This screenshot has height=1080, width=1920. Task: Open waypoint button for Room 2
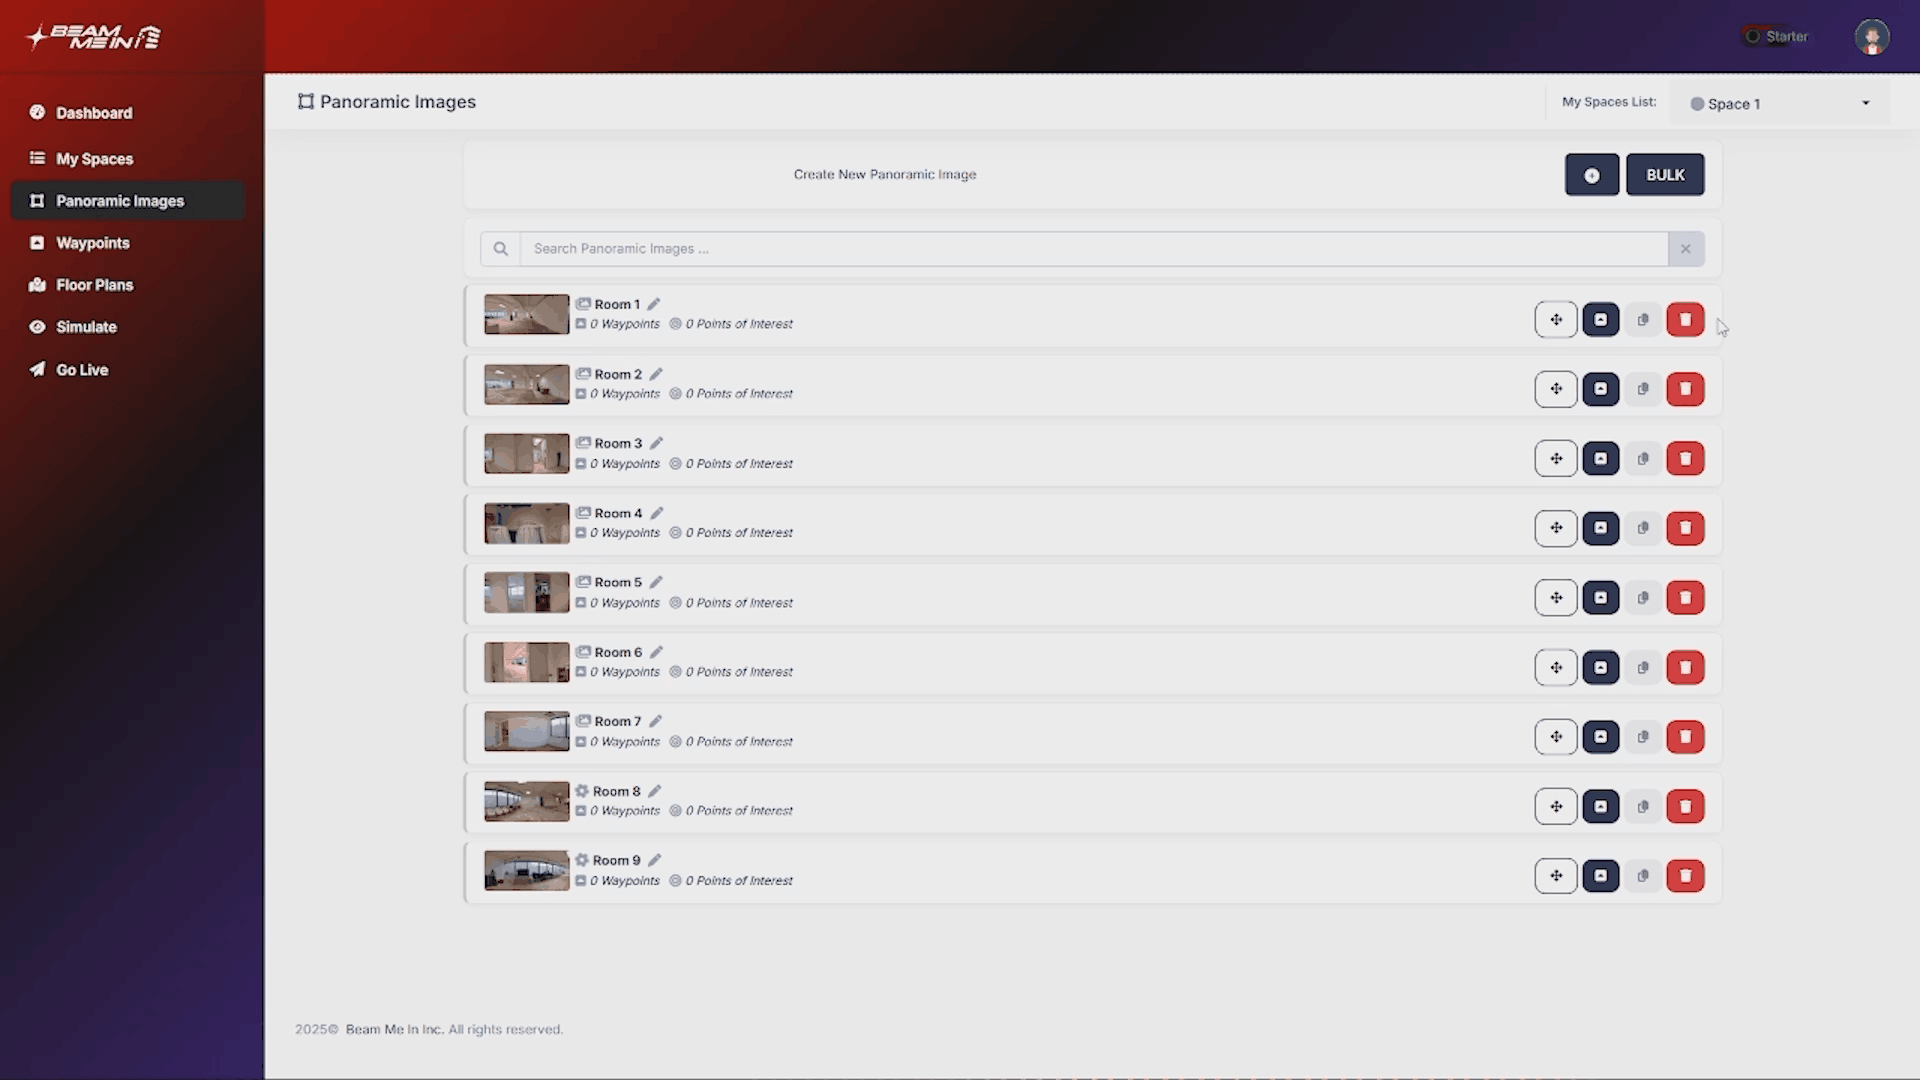[x=1600, y=389]
